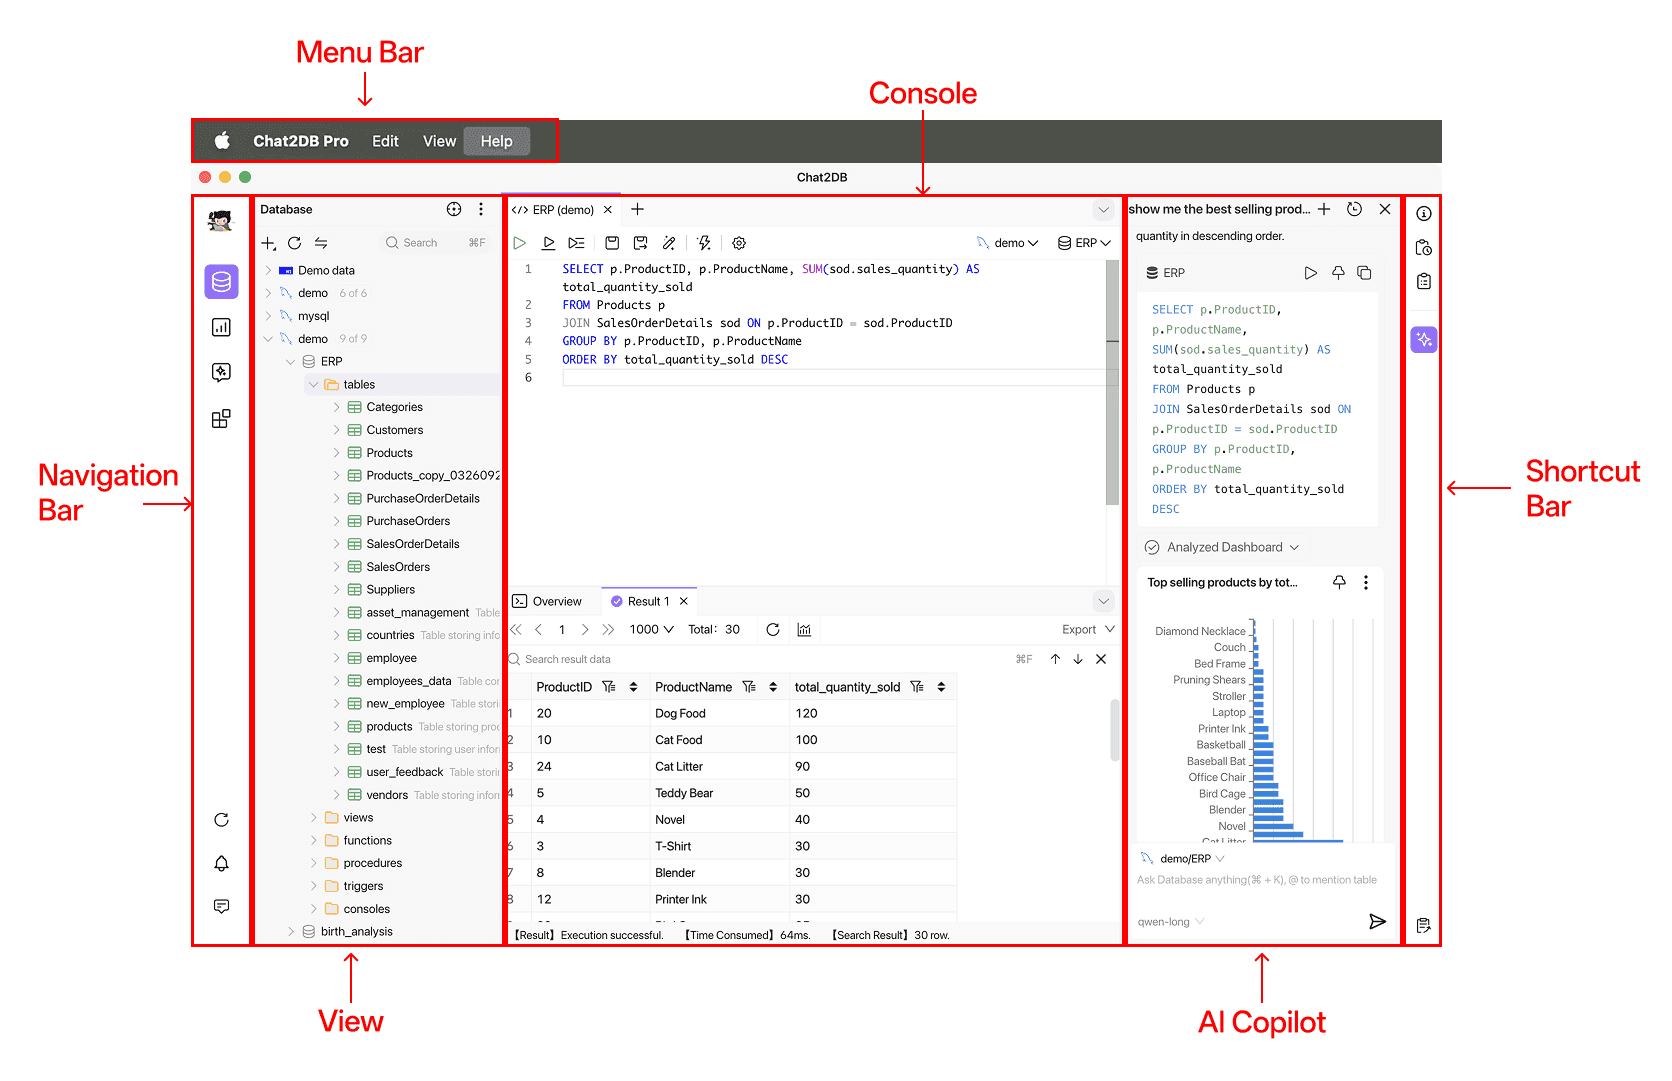Open the Apple menu
1672x1081 pixels.
(222, 141)
